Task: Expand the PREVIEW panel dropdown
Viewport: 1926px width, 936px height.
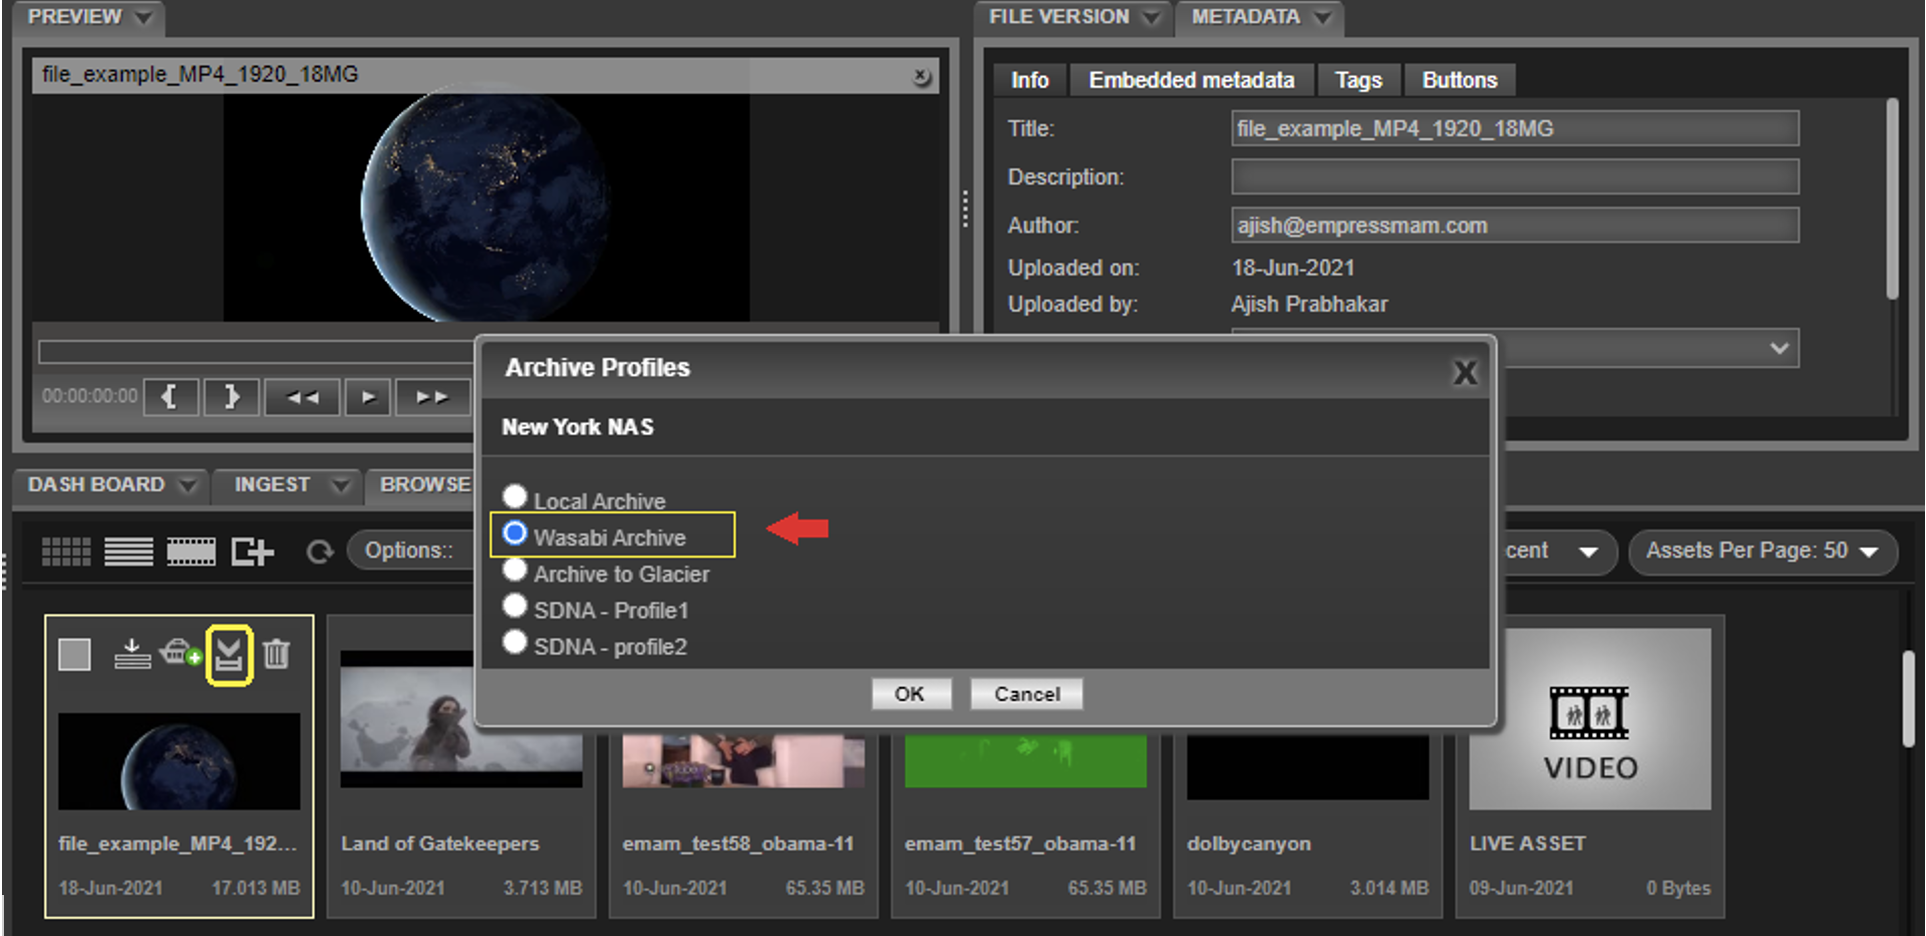Action: 143,17
